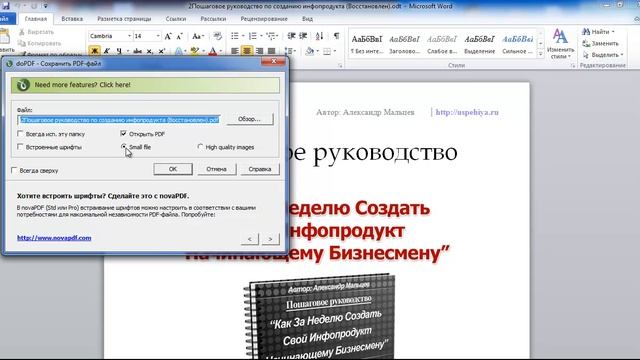640x360 pixels.
Task: Click the Numbering list icon
Action: [253, 36]
